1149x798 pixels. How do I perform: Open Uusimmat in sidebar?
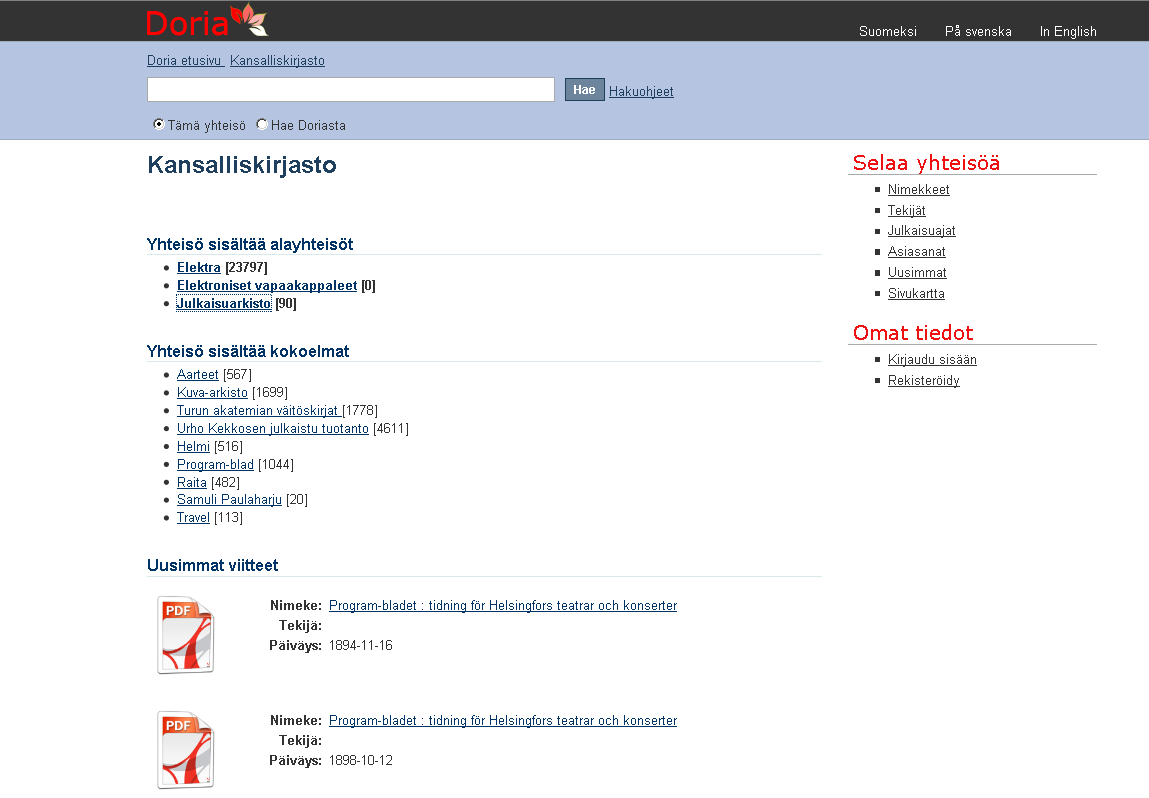tap(917, 273)
